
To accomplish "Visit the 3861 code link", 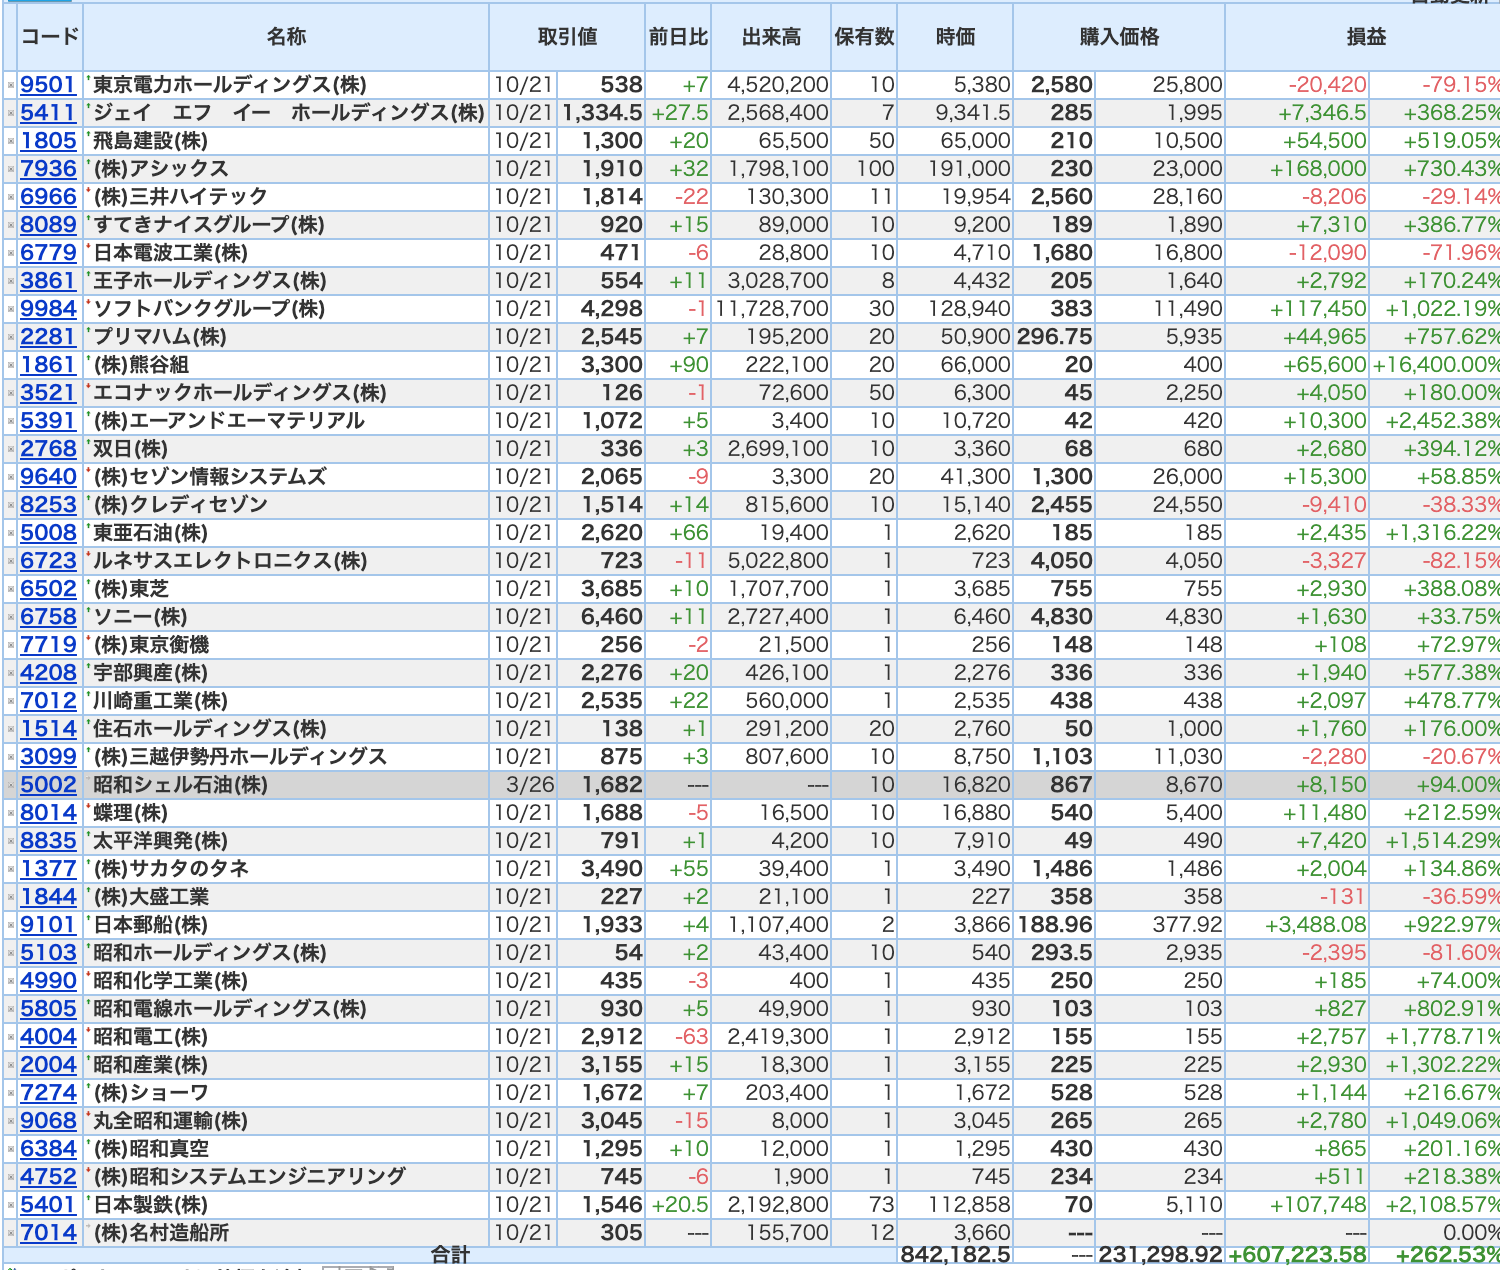I will point(48,281).
